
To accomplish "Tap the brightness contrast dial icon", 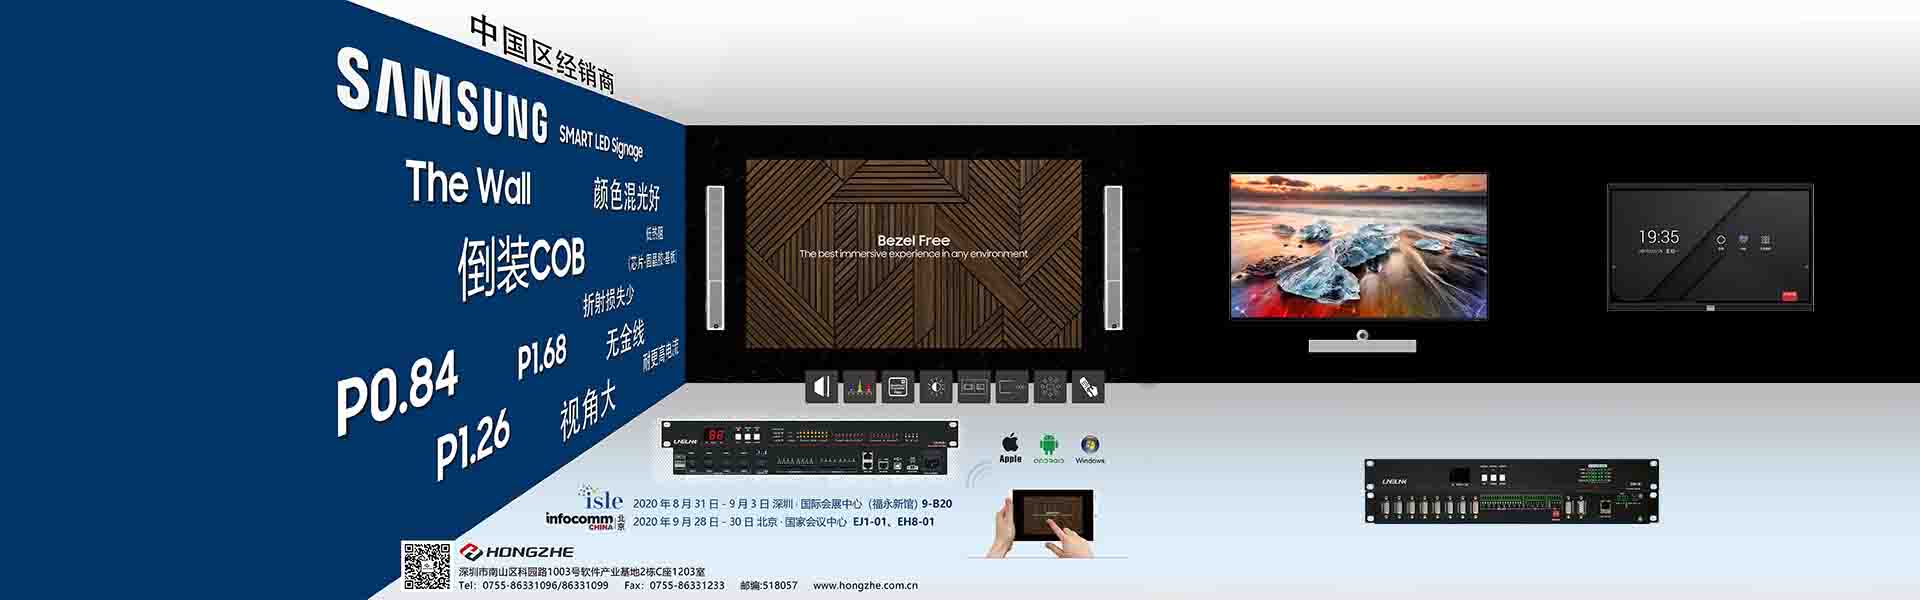I will point(936,387).
